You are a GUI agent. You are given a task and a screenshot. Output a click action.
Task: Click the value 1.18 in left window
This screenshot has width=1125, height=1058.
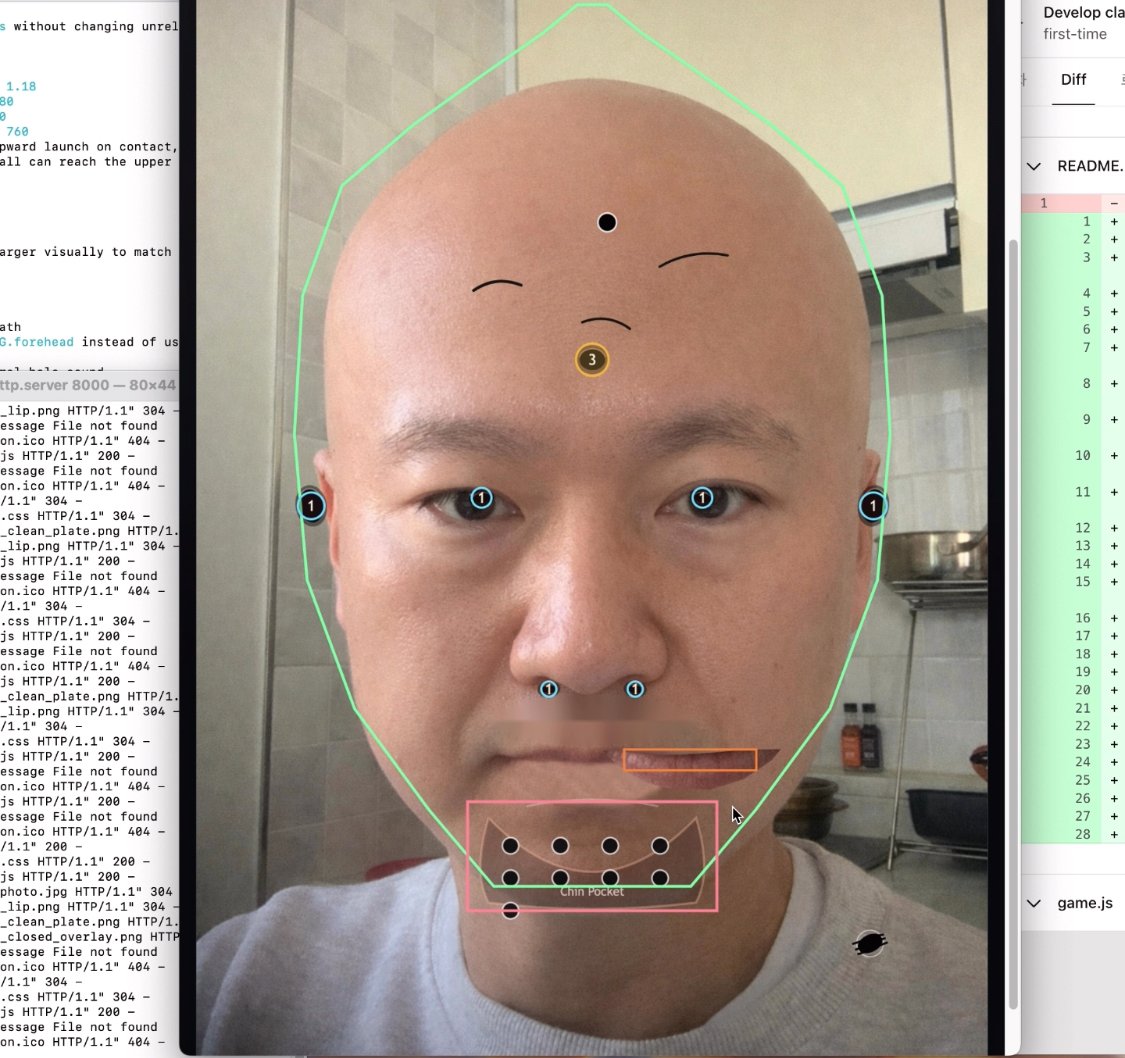[21, 87]
